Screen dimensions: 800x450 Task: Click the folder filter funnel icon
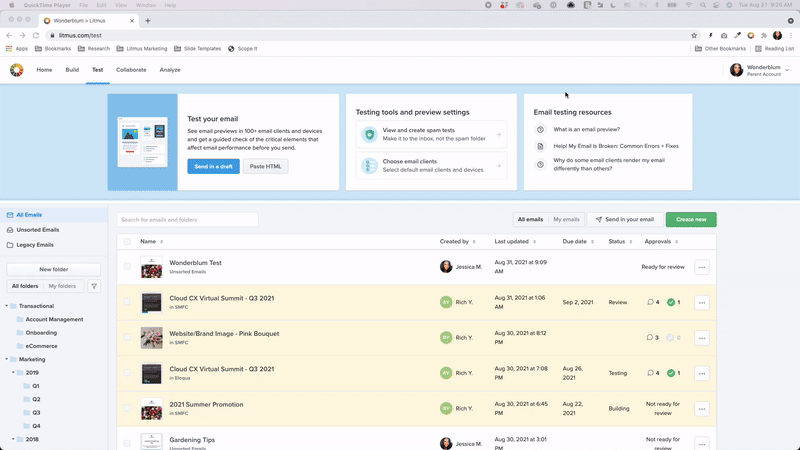click(94, 286)
